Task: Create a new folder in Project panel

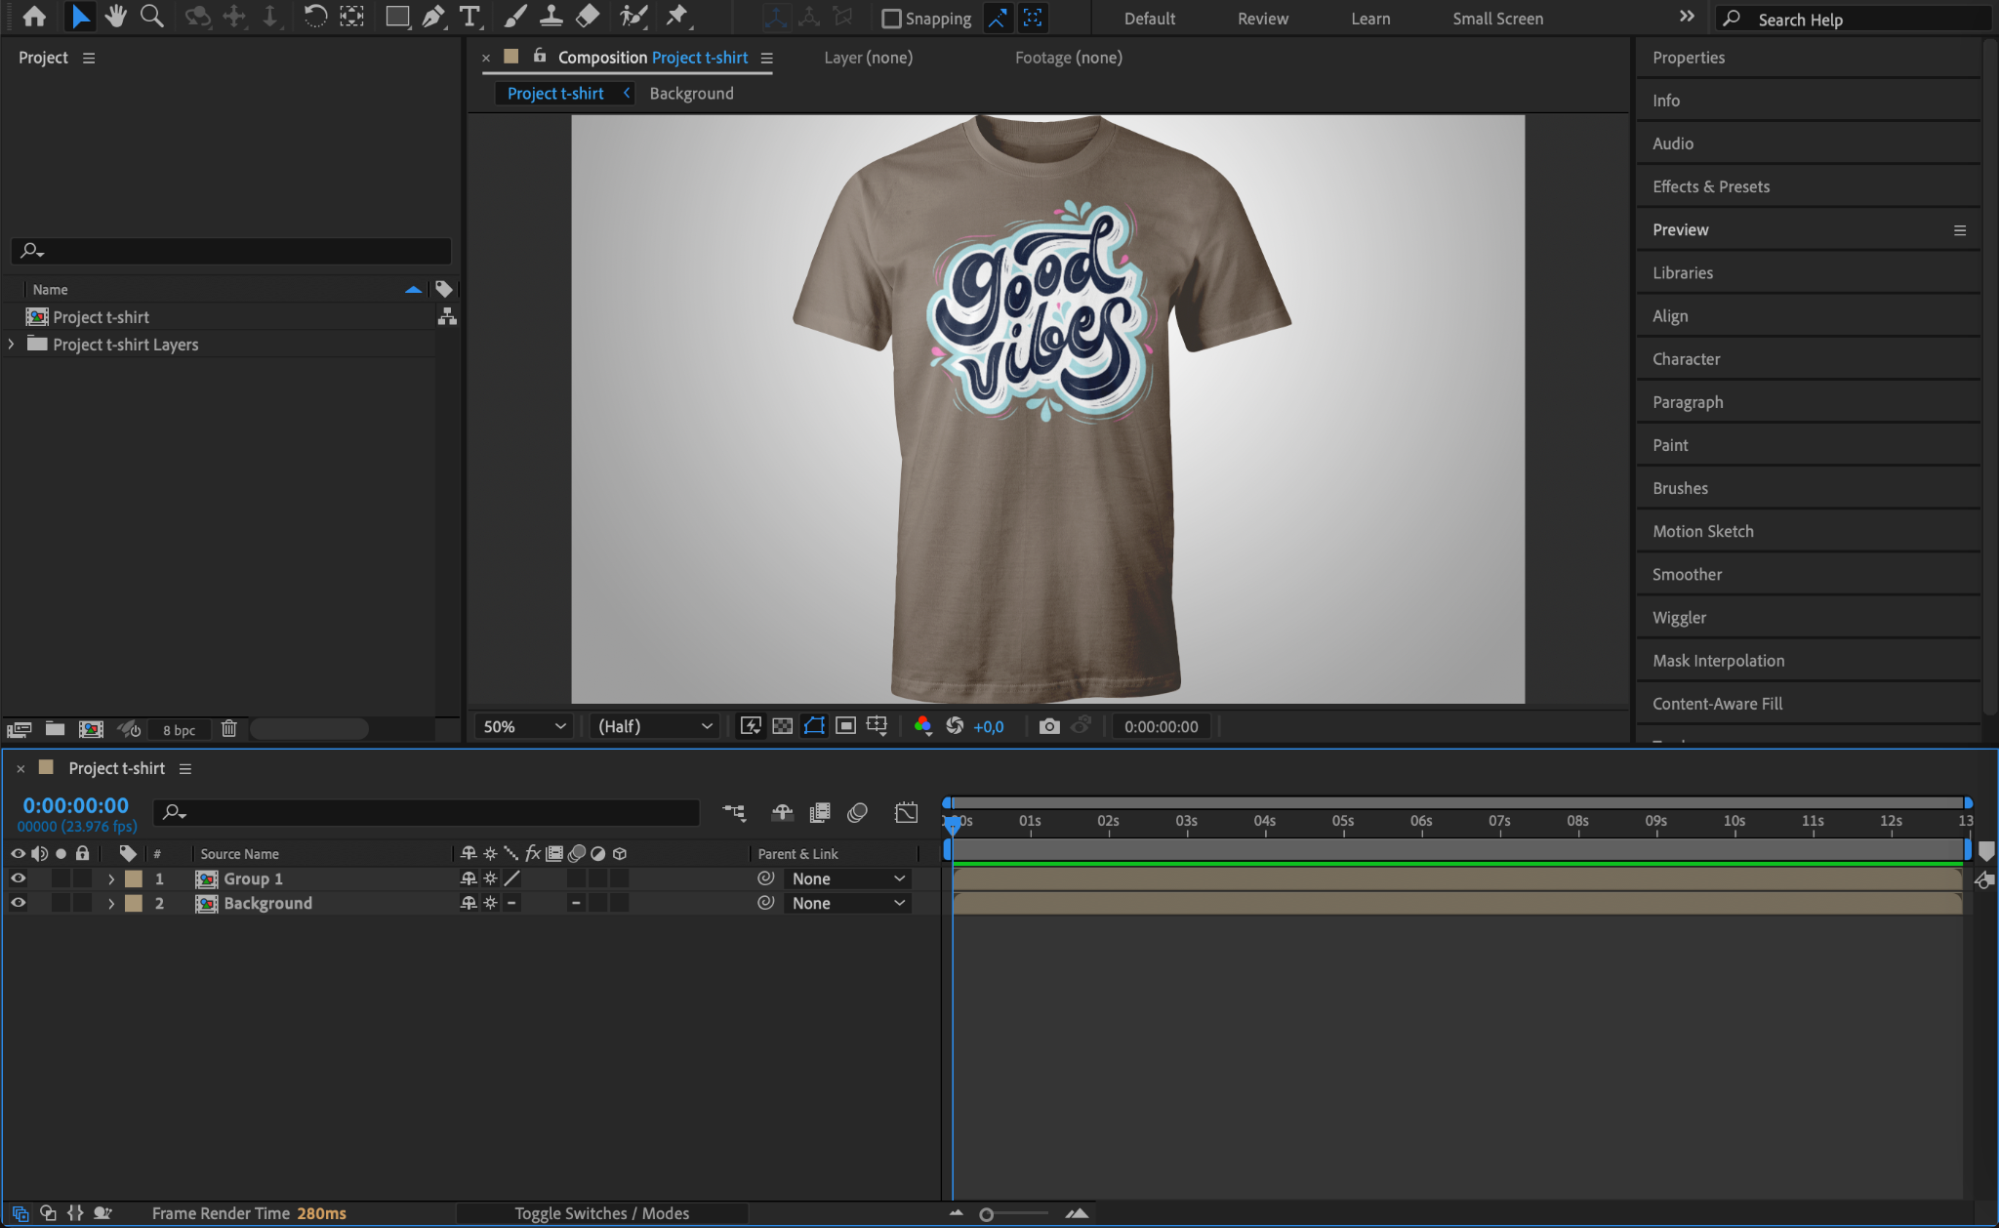Action: pos(55,730)
